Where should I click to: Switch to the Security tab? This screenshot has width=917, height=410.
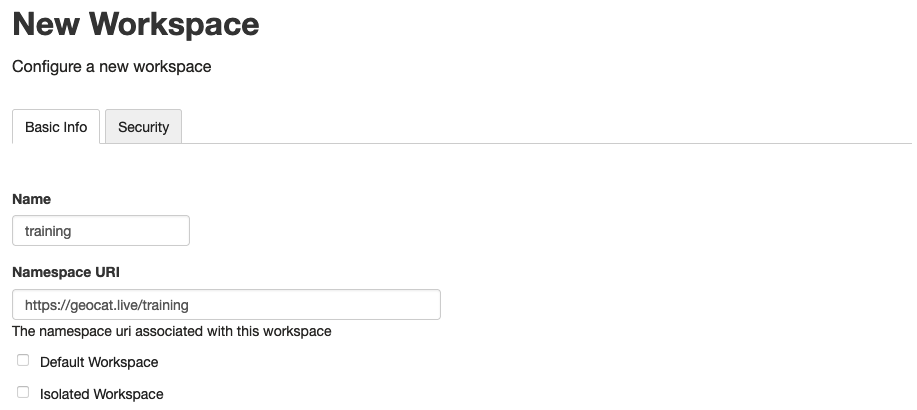pos(143,126)
